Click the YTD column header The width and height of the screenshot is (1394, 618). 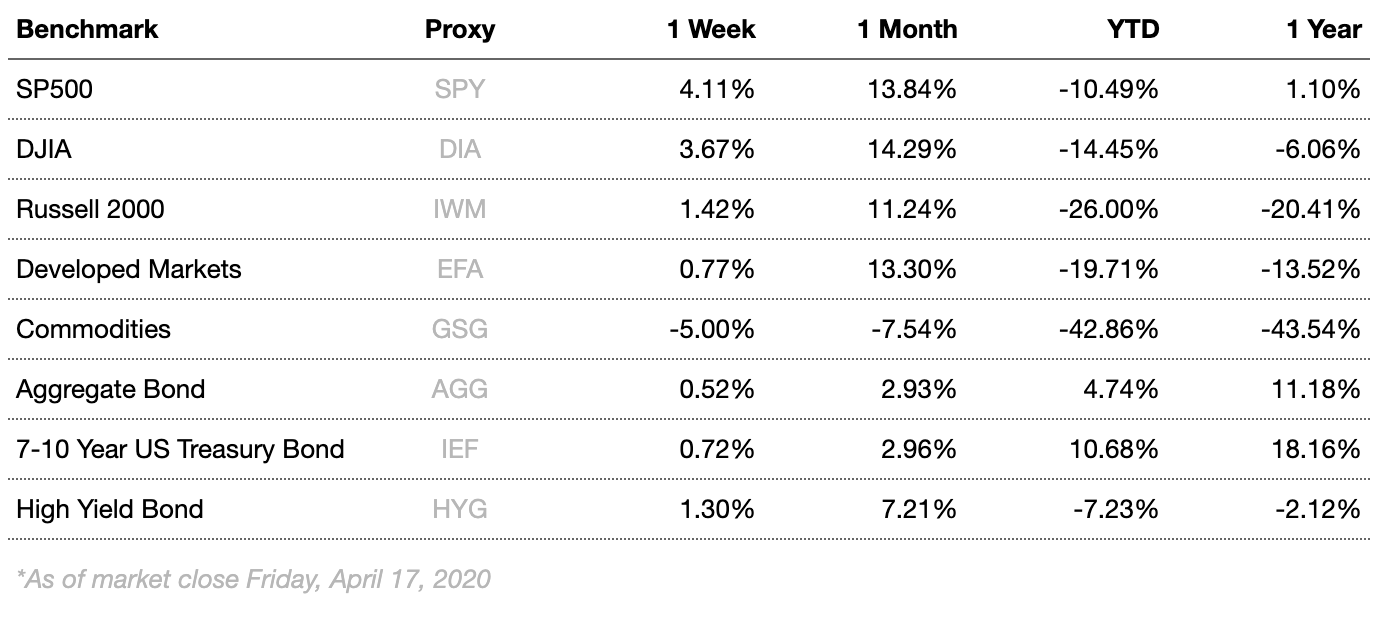click(1133, 29)
